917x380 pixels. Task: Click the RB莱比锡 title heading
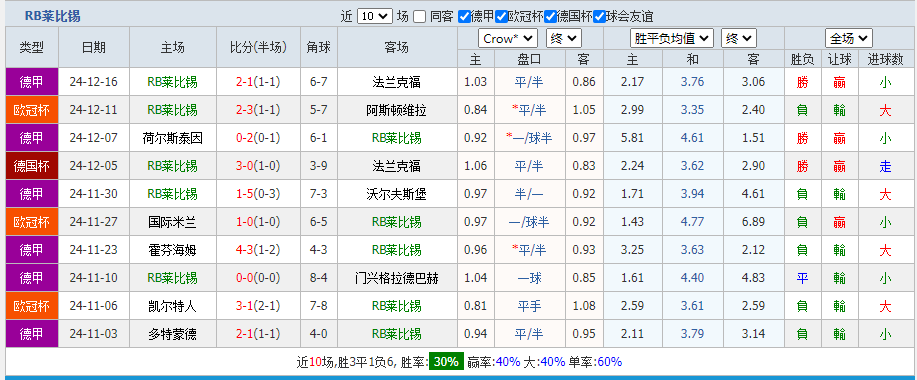tap(53, 16)
